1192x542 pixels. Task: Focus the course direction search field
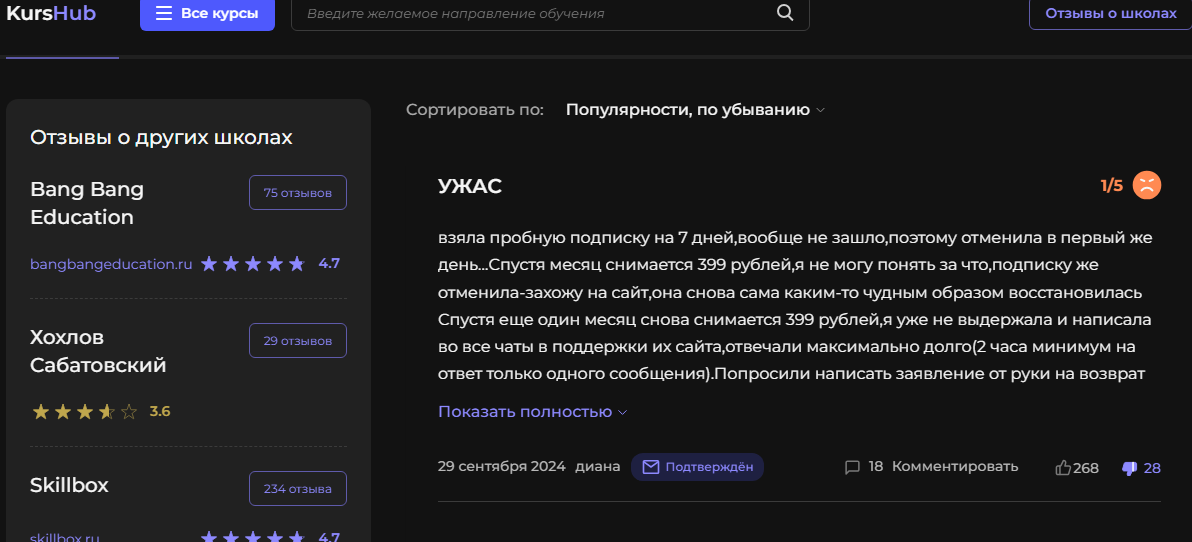(x=550, y=14)
